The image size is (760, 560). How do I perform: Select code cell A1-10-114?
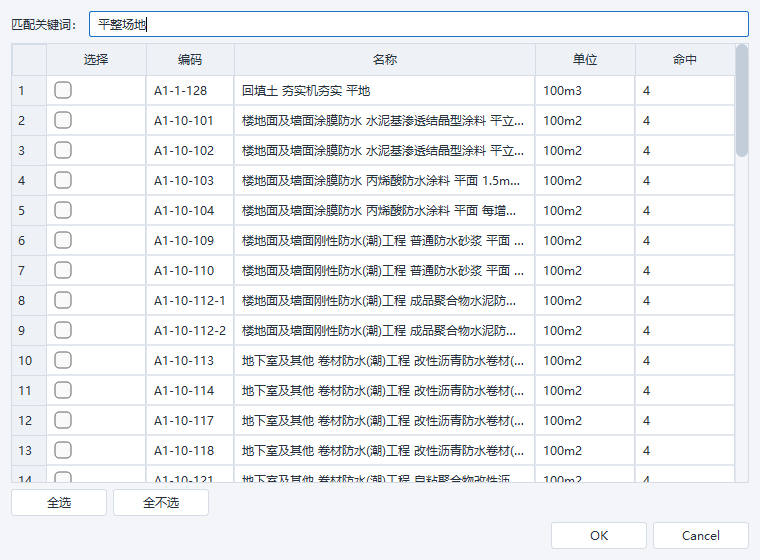(190, 391)
